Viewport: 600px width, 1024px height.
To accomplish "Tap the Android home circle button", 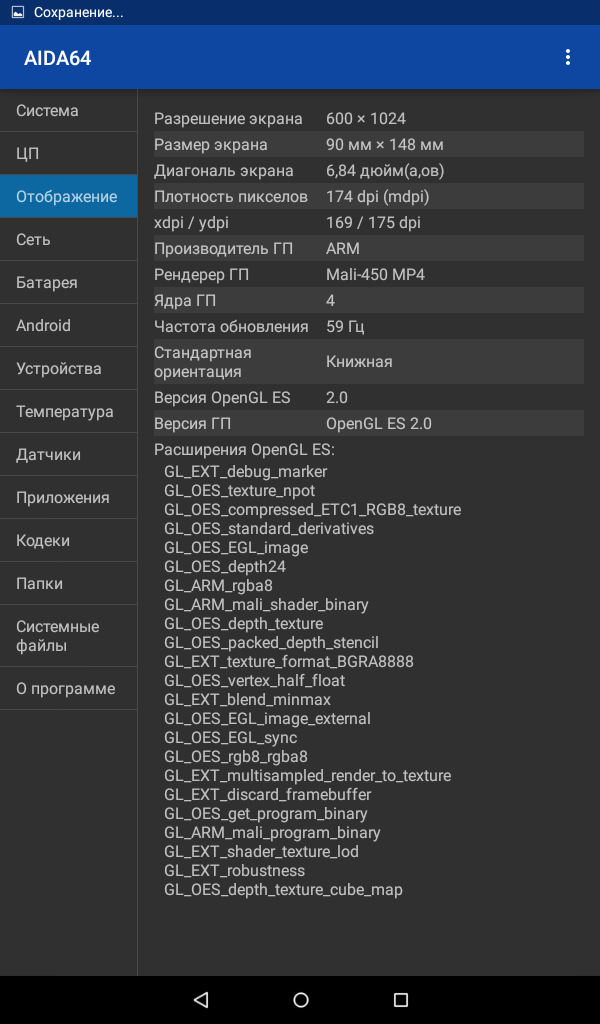I will click(x=300, y=999).
